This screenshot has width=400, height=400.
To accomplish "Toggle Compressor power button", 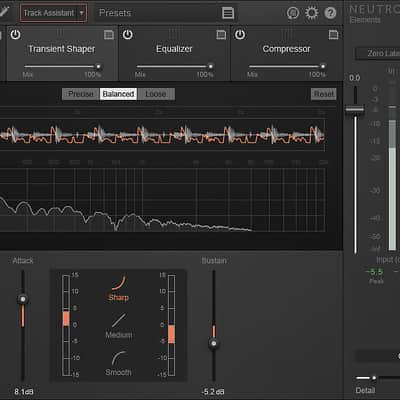I will click(x=240, y=34).
